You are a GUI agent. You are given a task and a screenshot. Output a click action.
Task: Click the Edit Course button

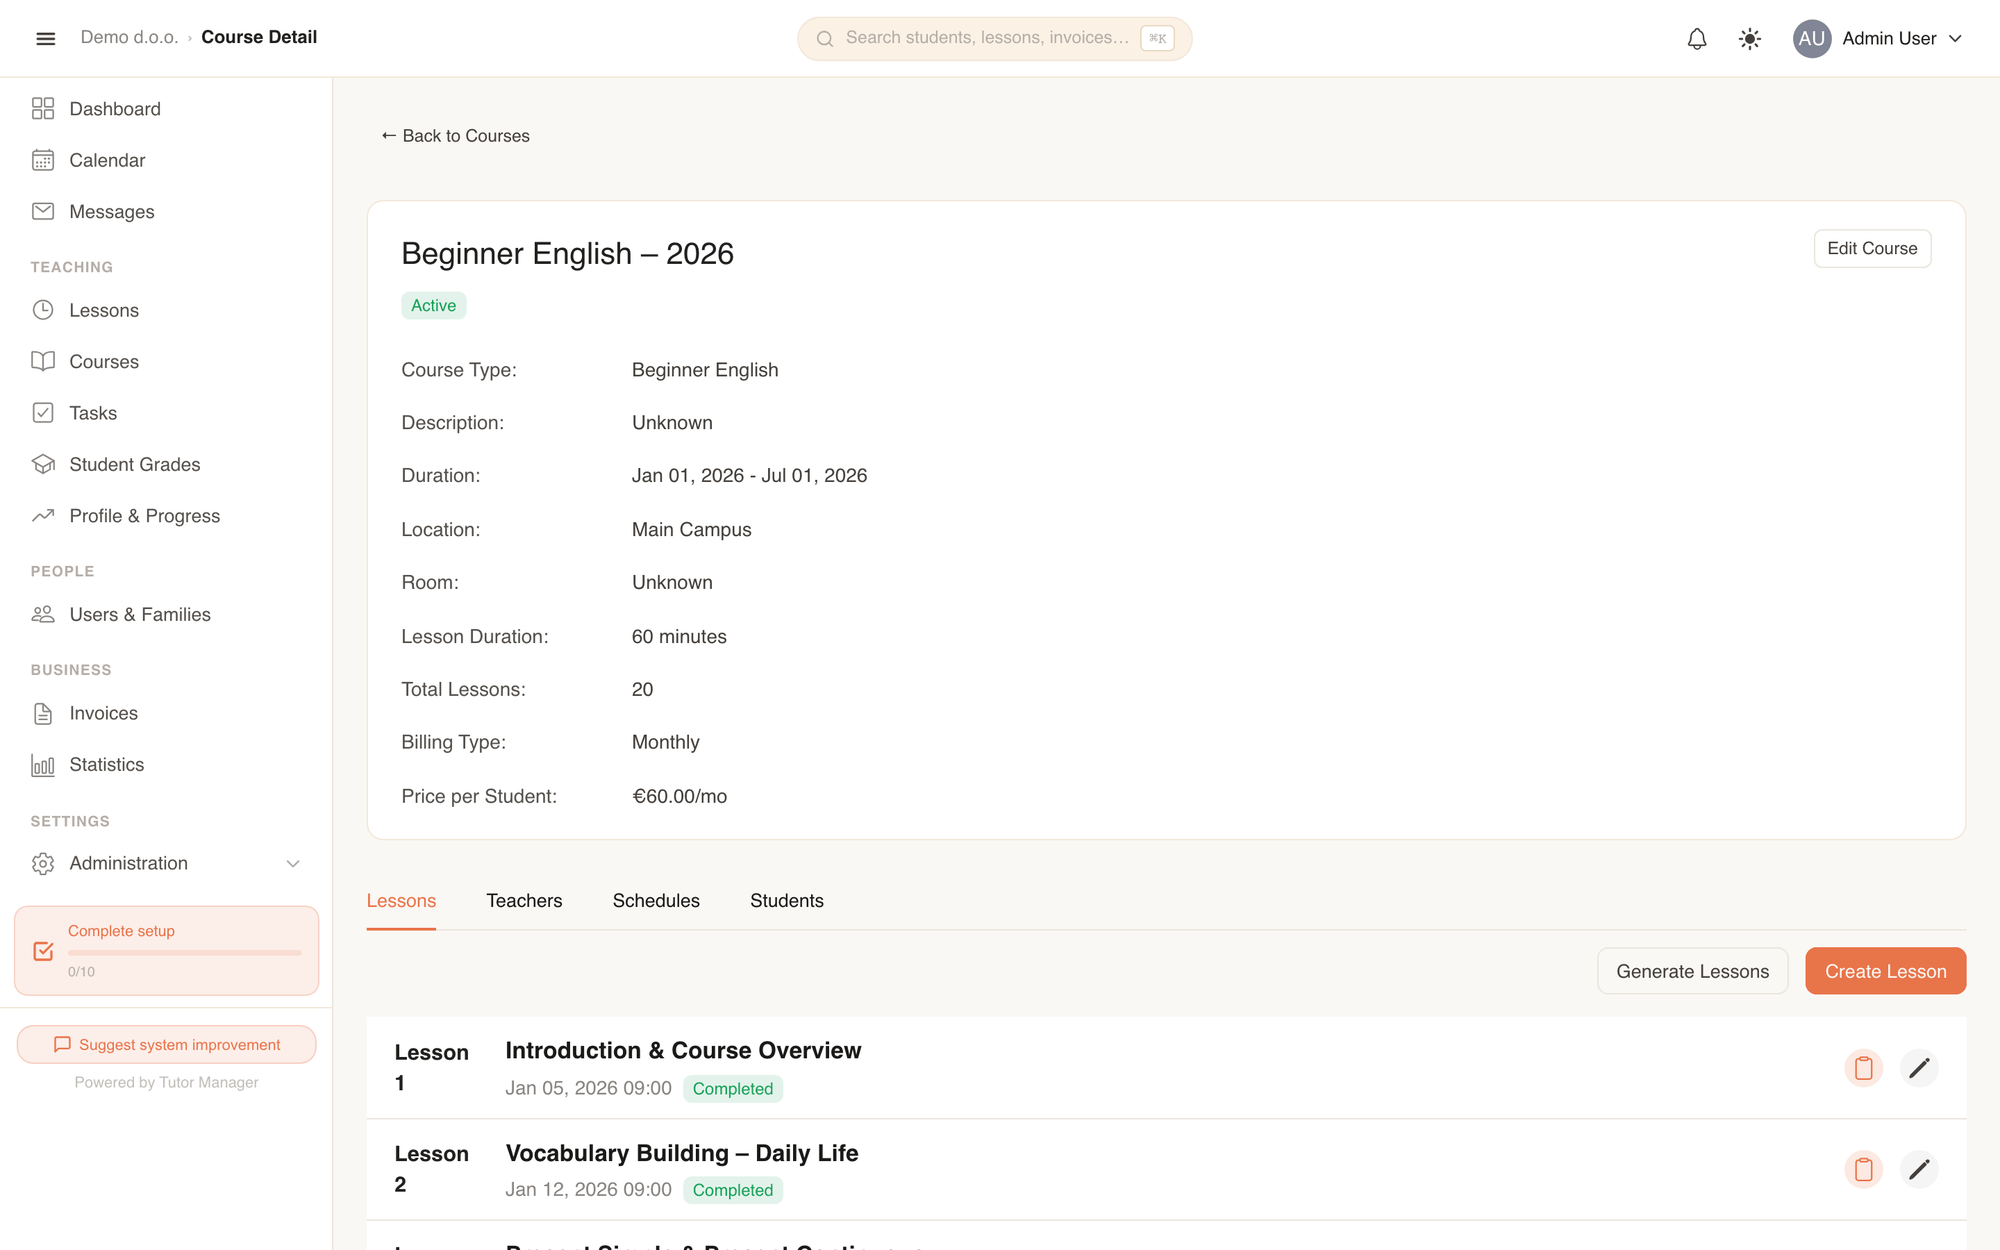[1872, 248]
